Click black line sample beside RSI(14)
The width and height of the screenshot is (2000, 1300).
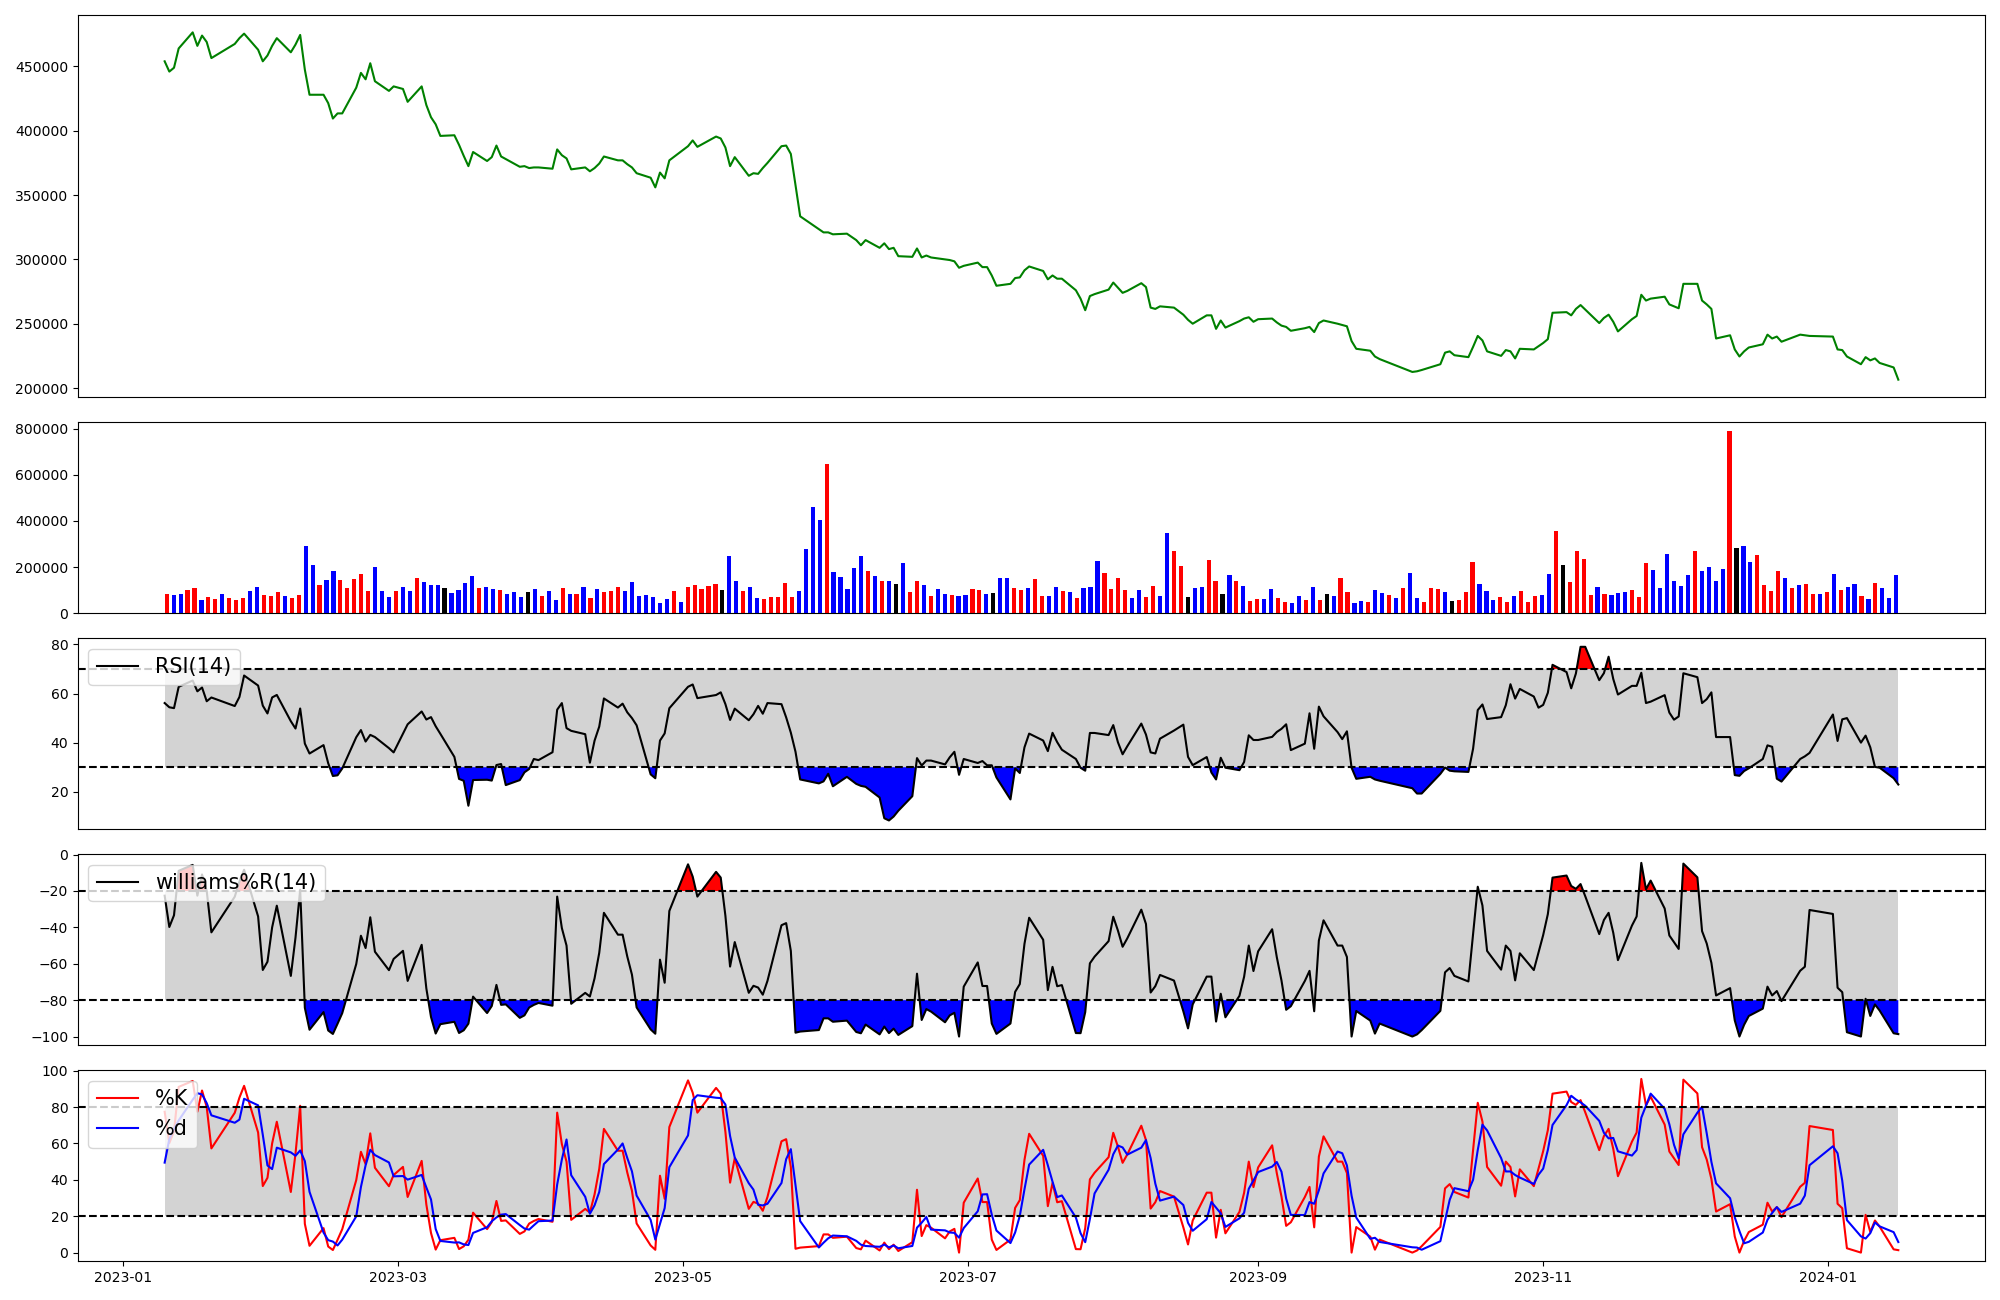click(117, 666)
